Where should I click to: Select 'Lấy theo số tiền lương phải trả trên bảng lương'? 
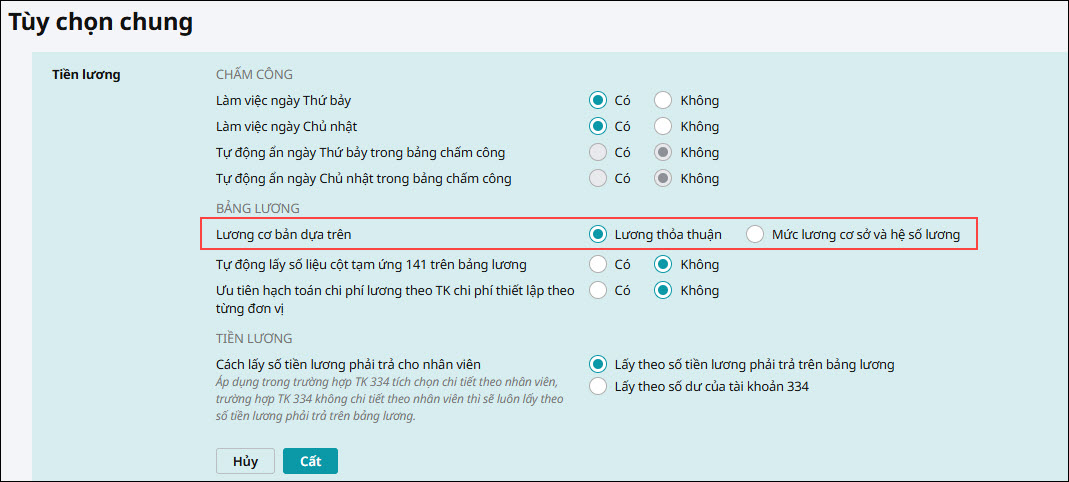click(598, 364)
